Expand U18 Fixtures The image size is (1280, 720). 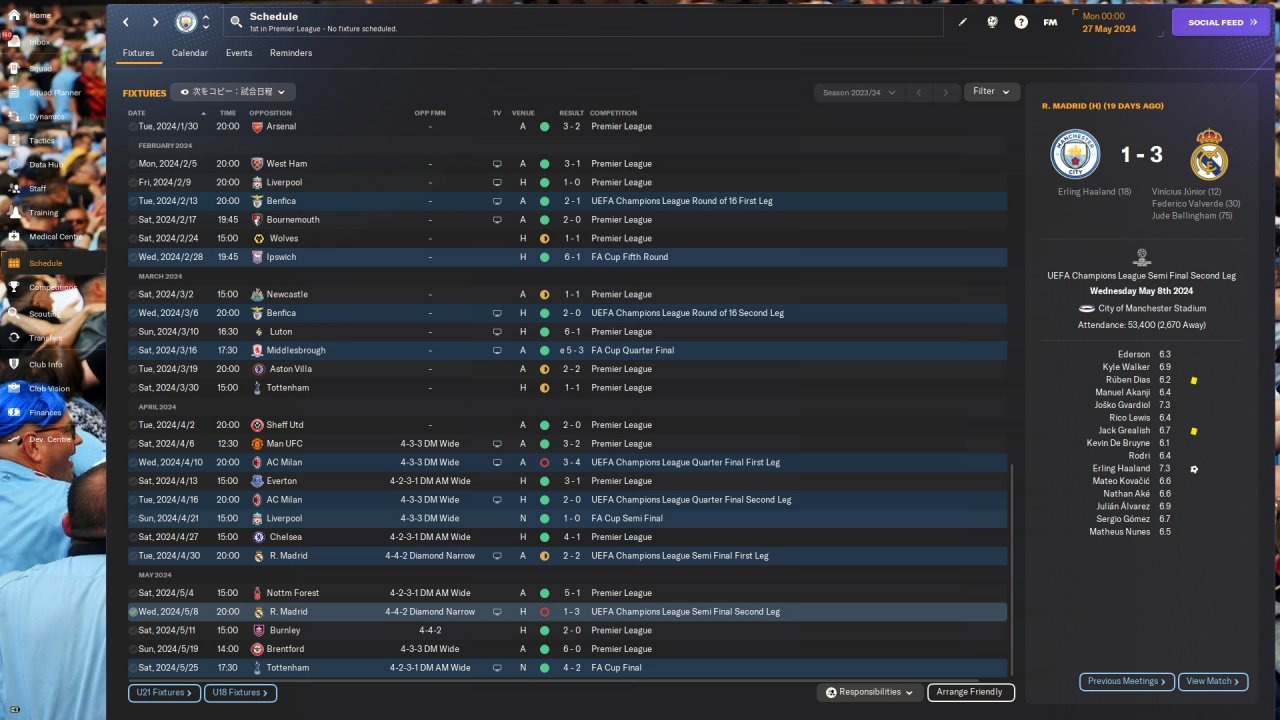pos(240,692)
